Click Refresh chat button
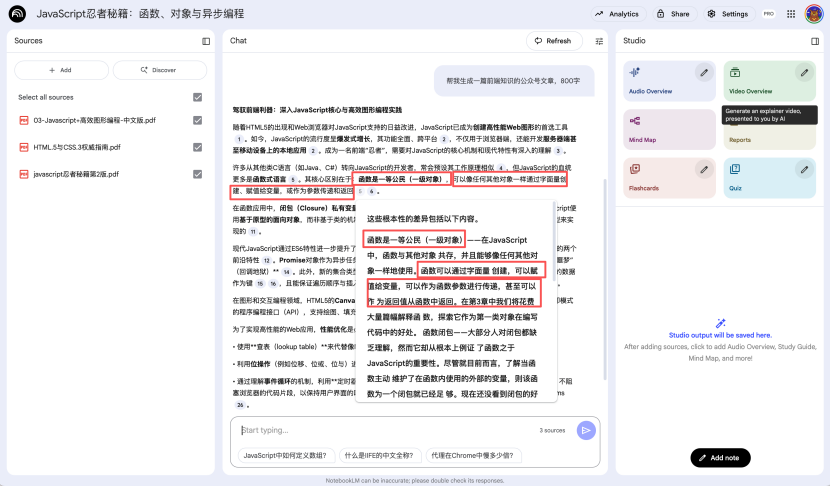Screen dimensions: 830x486 [554, 41]
